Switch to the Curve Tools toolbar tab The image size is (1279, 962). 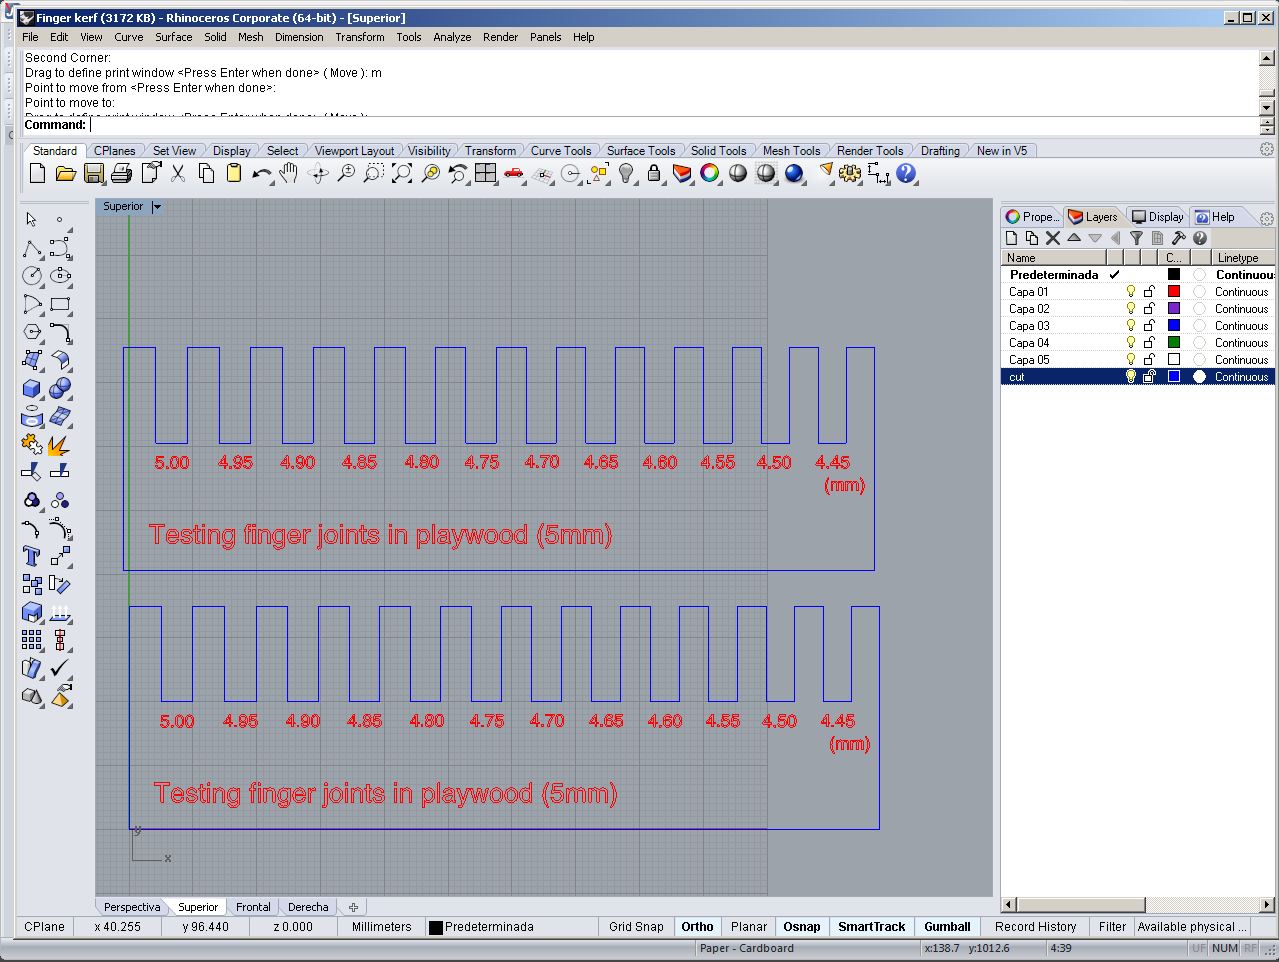(x=560, y=151)
